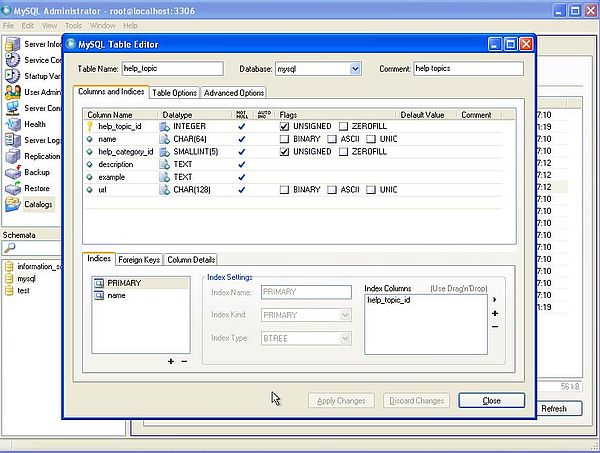Uncheck UNSIGNED for help_topic_id

click(x=284, y=126)
